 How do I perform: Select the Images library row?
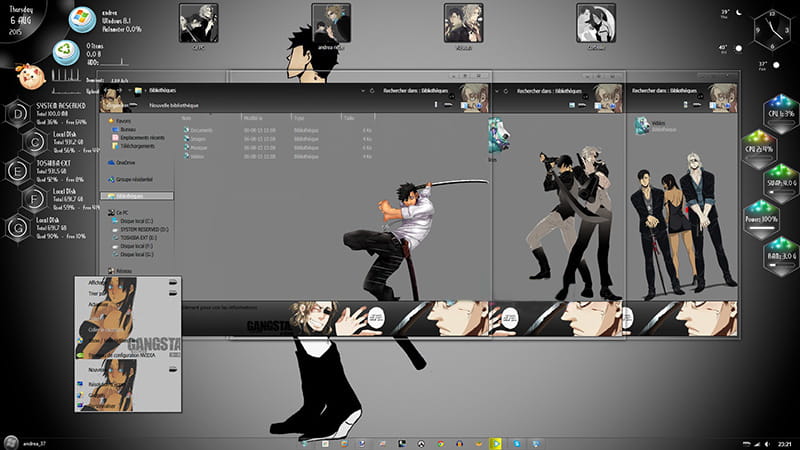pyautogui.click(x=278, y=139)
